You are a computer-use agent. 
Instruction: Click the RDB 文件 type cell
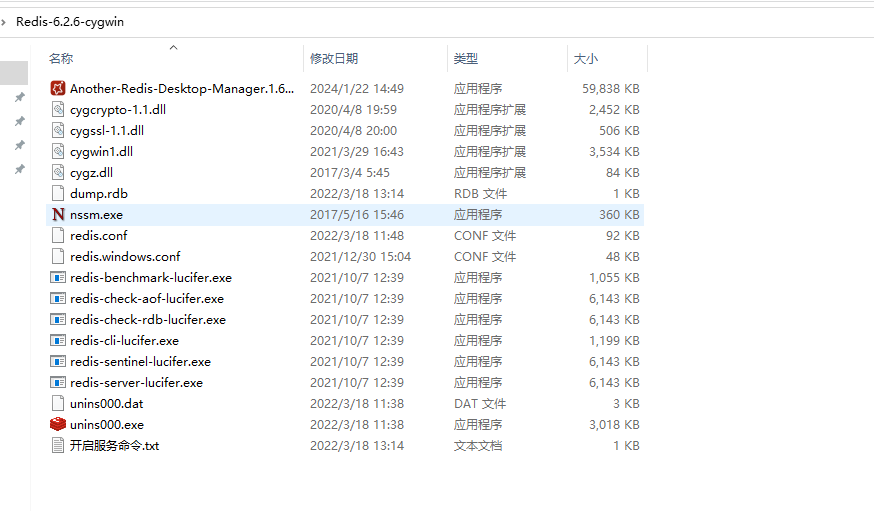[x=480, y=193]
